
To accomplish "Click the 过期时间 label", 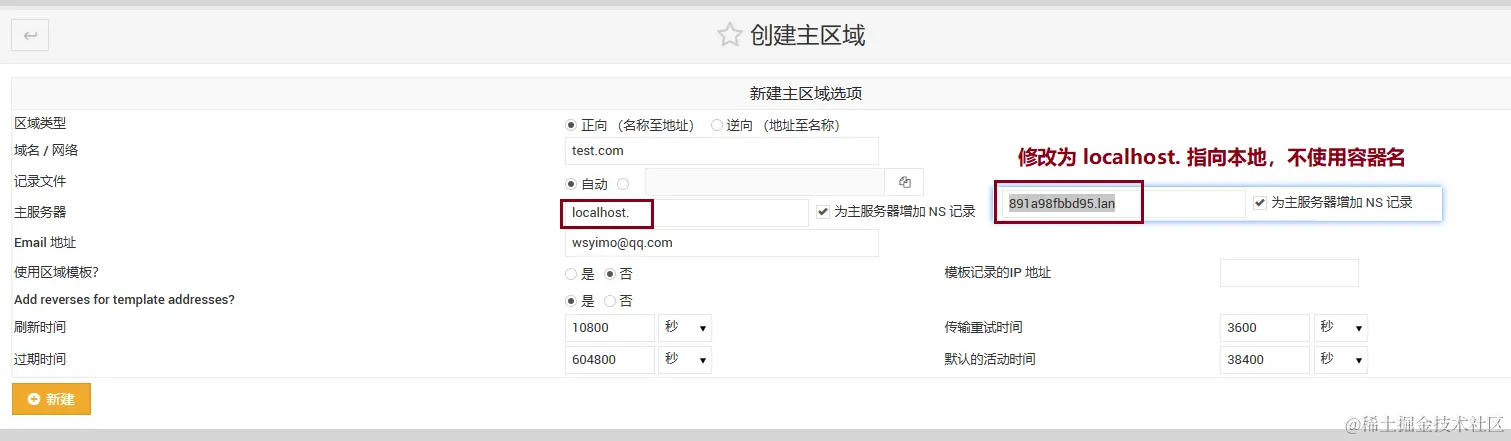I will tap(40, 359).
